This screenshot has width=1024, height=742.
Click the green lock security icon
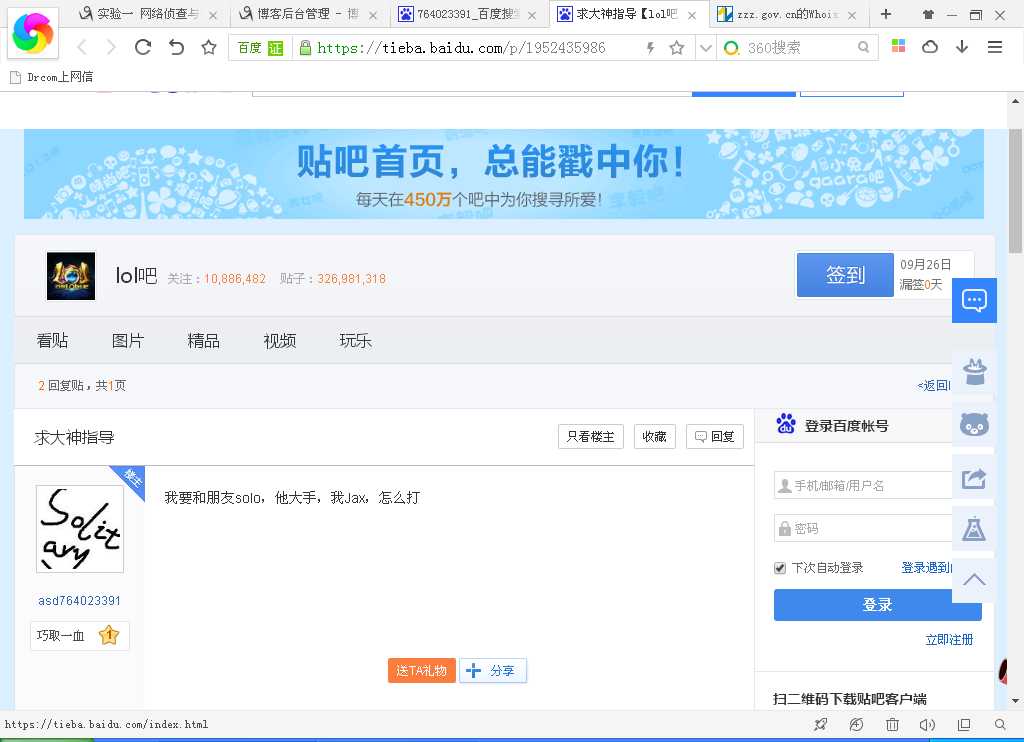304,47
